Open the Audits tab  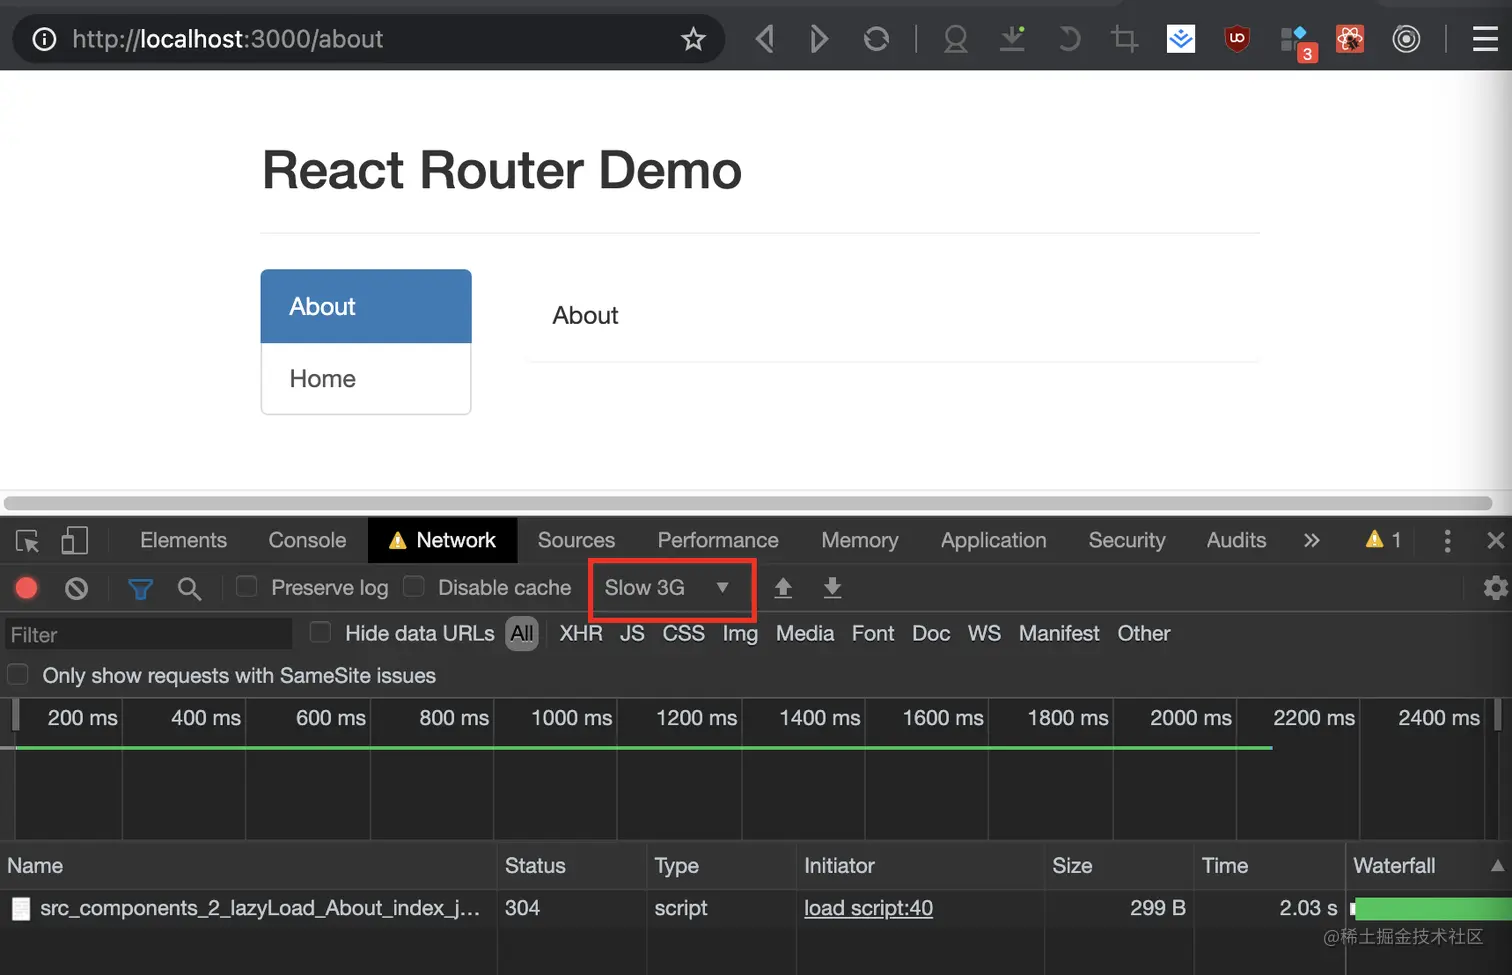[1236, 540]
